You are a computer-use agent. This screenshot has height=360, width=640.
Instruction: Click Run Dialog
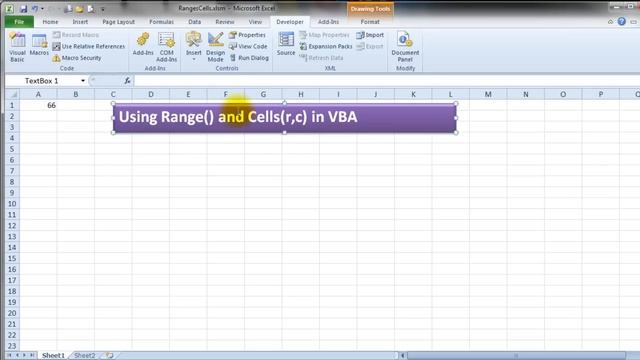click(249, 58)
